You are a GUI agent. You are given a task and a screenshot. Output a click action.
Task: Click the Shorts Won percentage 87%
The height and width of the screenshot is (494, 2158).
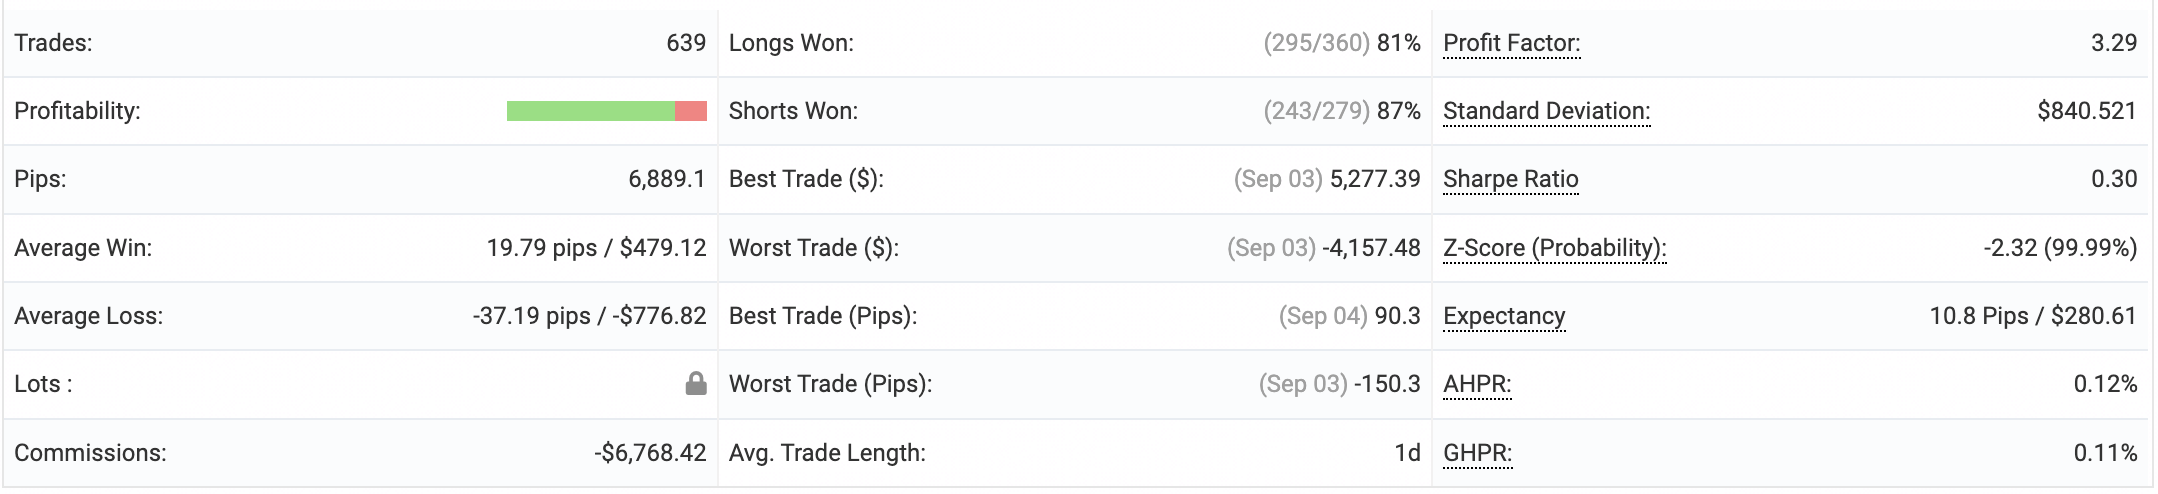(x=1398, y=111)
